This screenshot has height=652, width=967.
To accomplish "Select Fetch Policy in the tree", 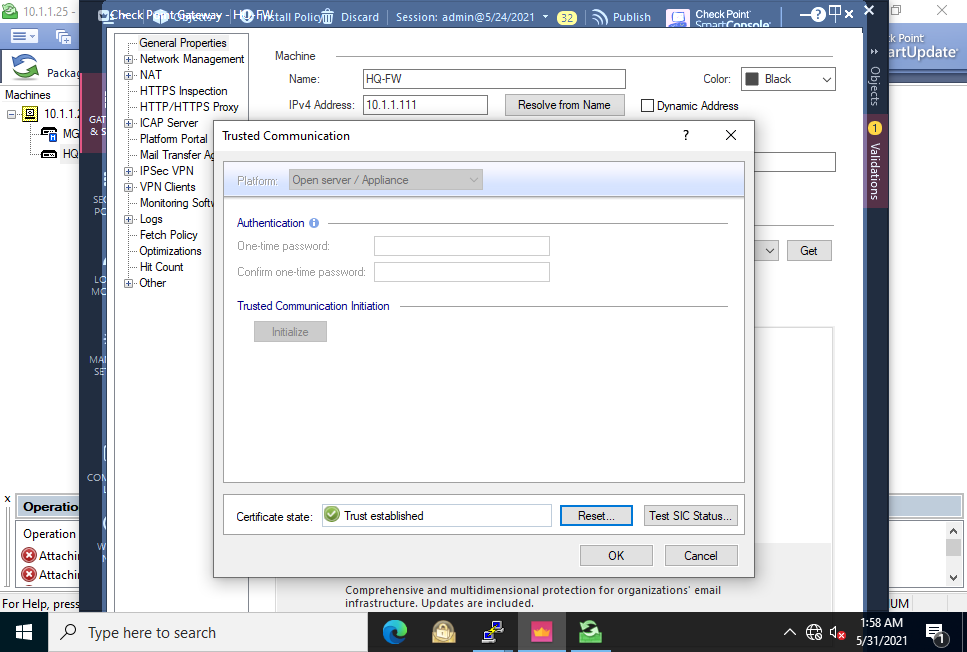I will [x=168, y=235].
